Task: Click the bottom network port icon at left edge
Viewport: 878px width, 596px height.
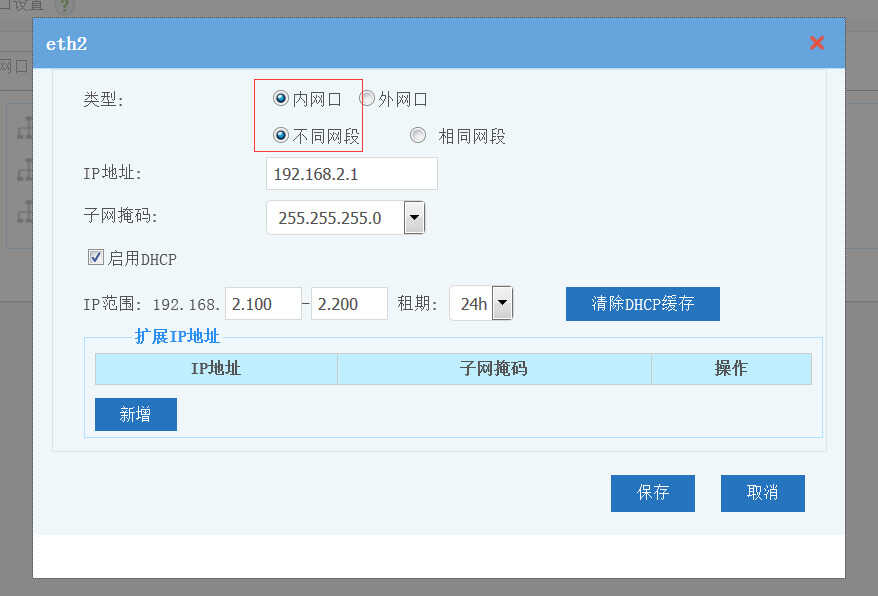Action: pyautogui.click(x=25, y=212)
